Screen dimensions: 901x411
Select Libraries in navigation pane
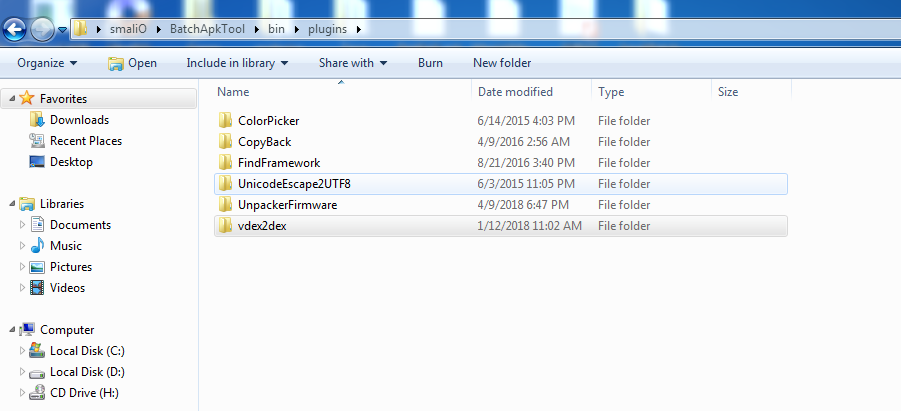[62, 204]
